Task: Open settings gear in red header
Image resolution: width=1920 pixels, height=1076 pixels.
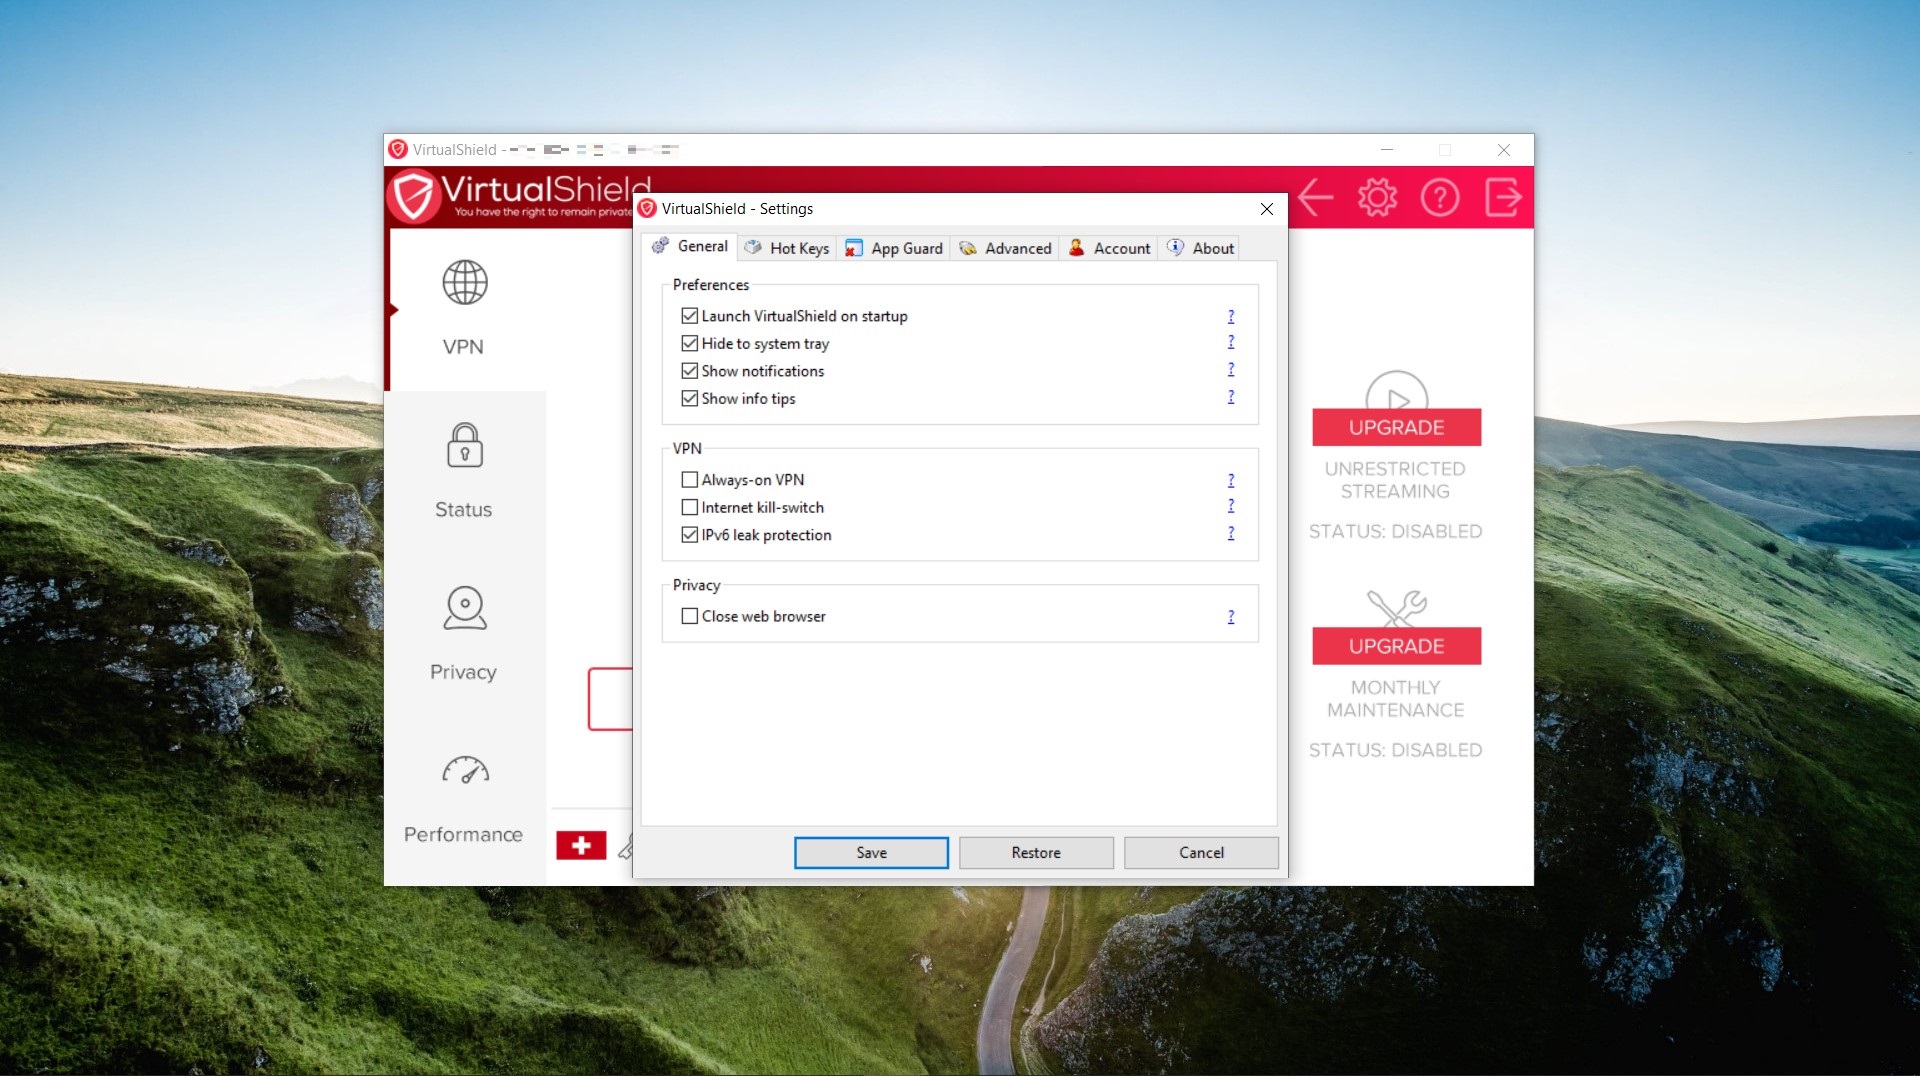Action: pos(1377,197)
